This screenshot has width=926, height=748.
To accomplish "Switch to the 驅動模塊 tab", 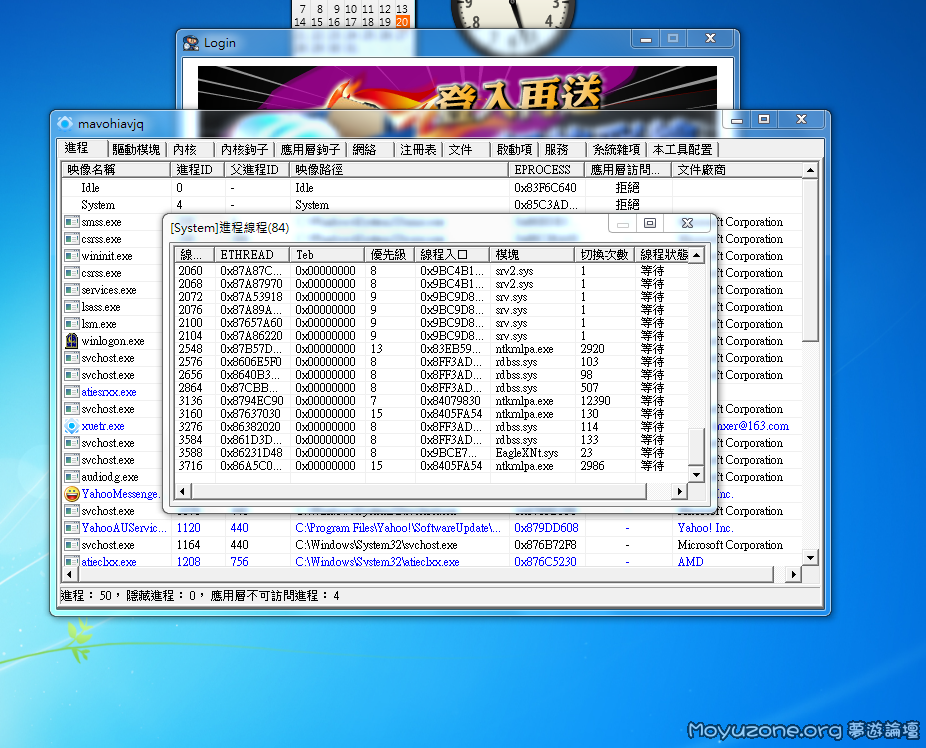I will [135, 149].
